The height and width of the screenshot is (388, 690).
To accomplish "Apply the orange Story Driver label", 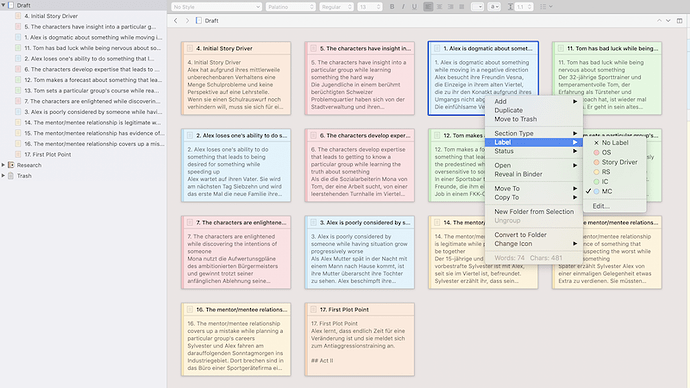I will (x=614, y=162).
